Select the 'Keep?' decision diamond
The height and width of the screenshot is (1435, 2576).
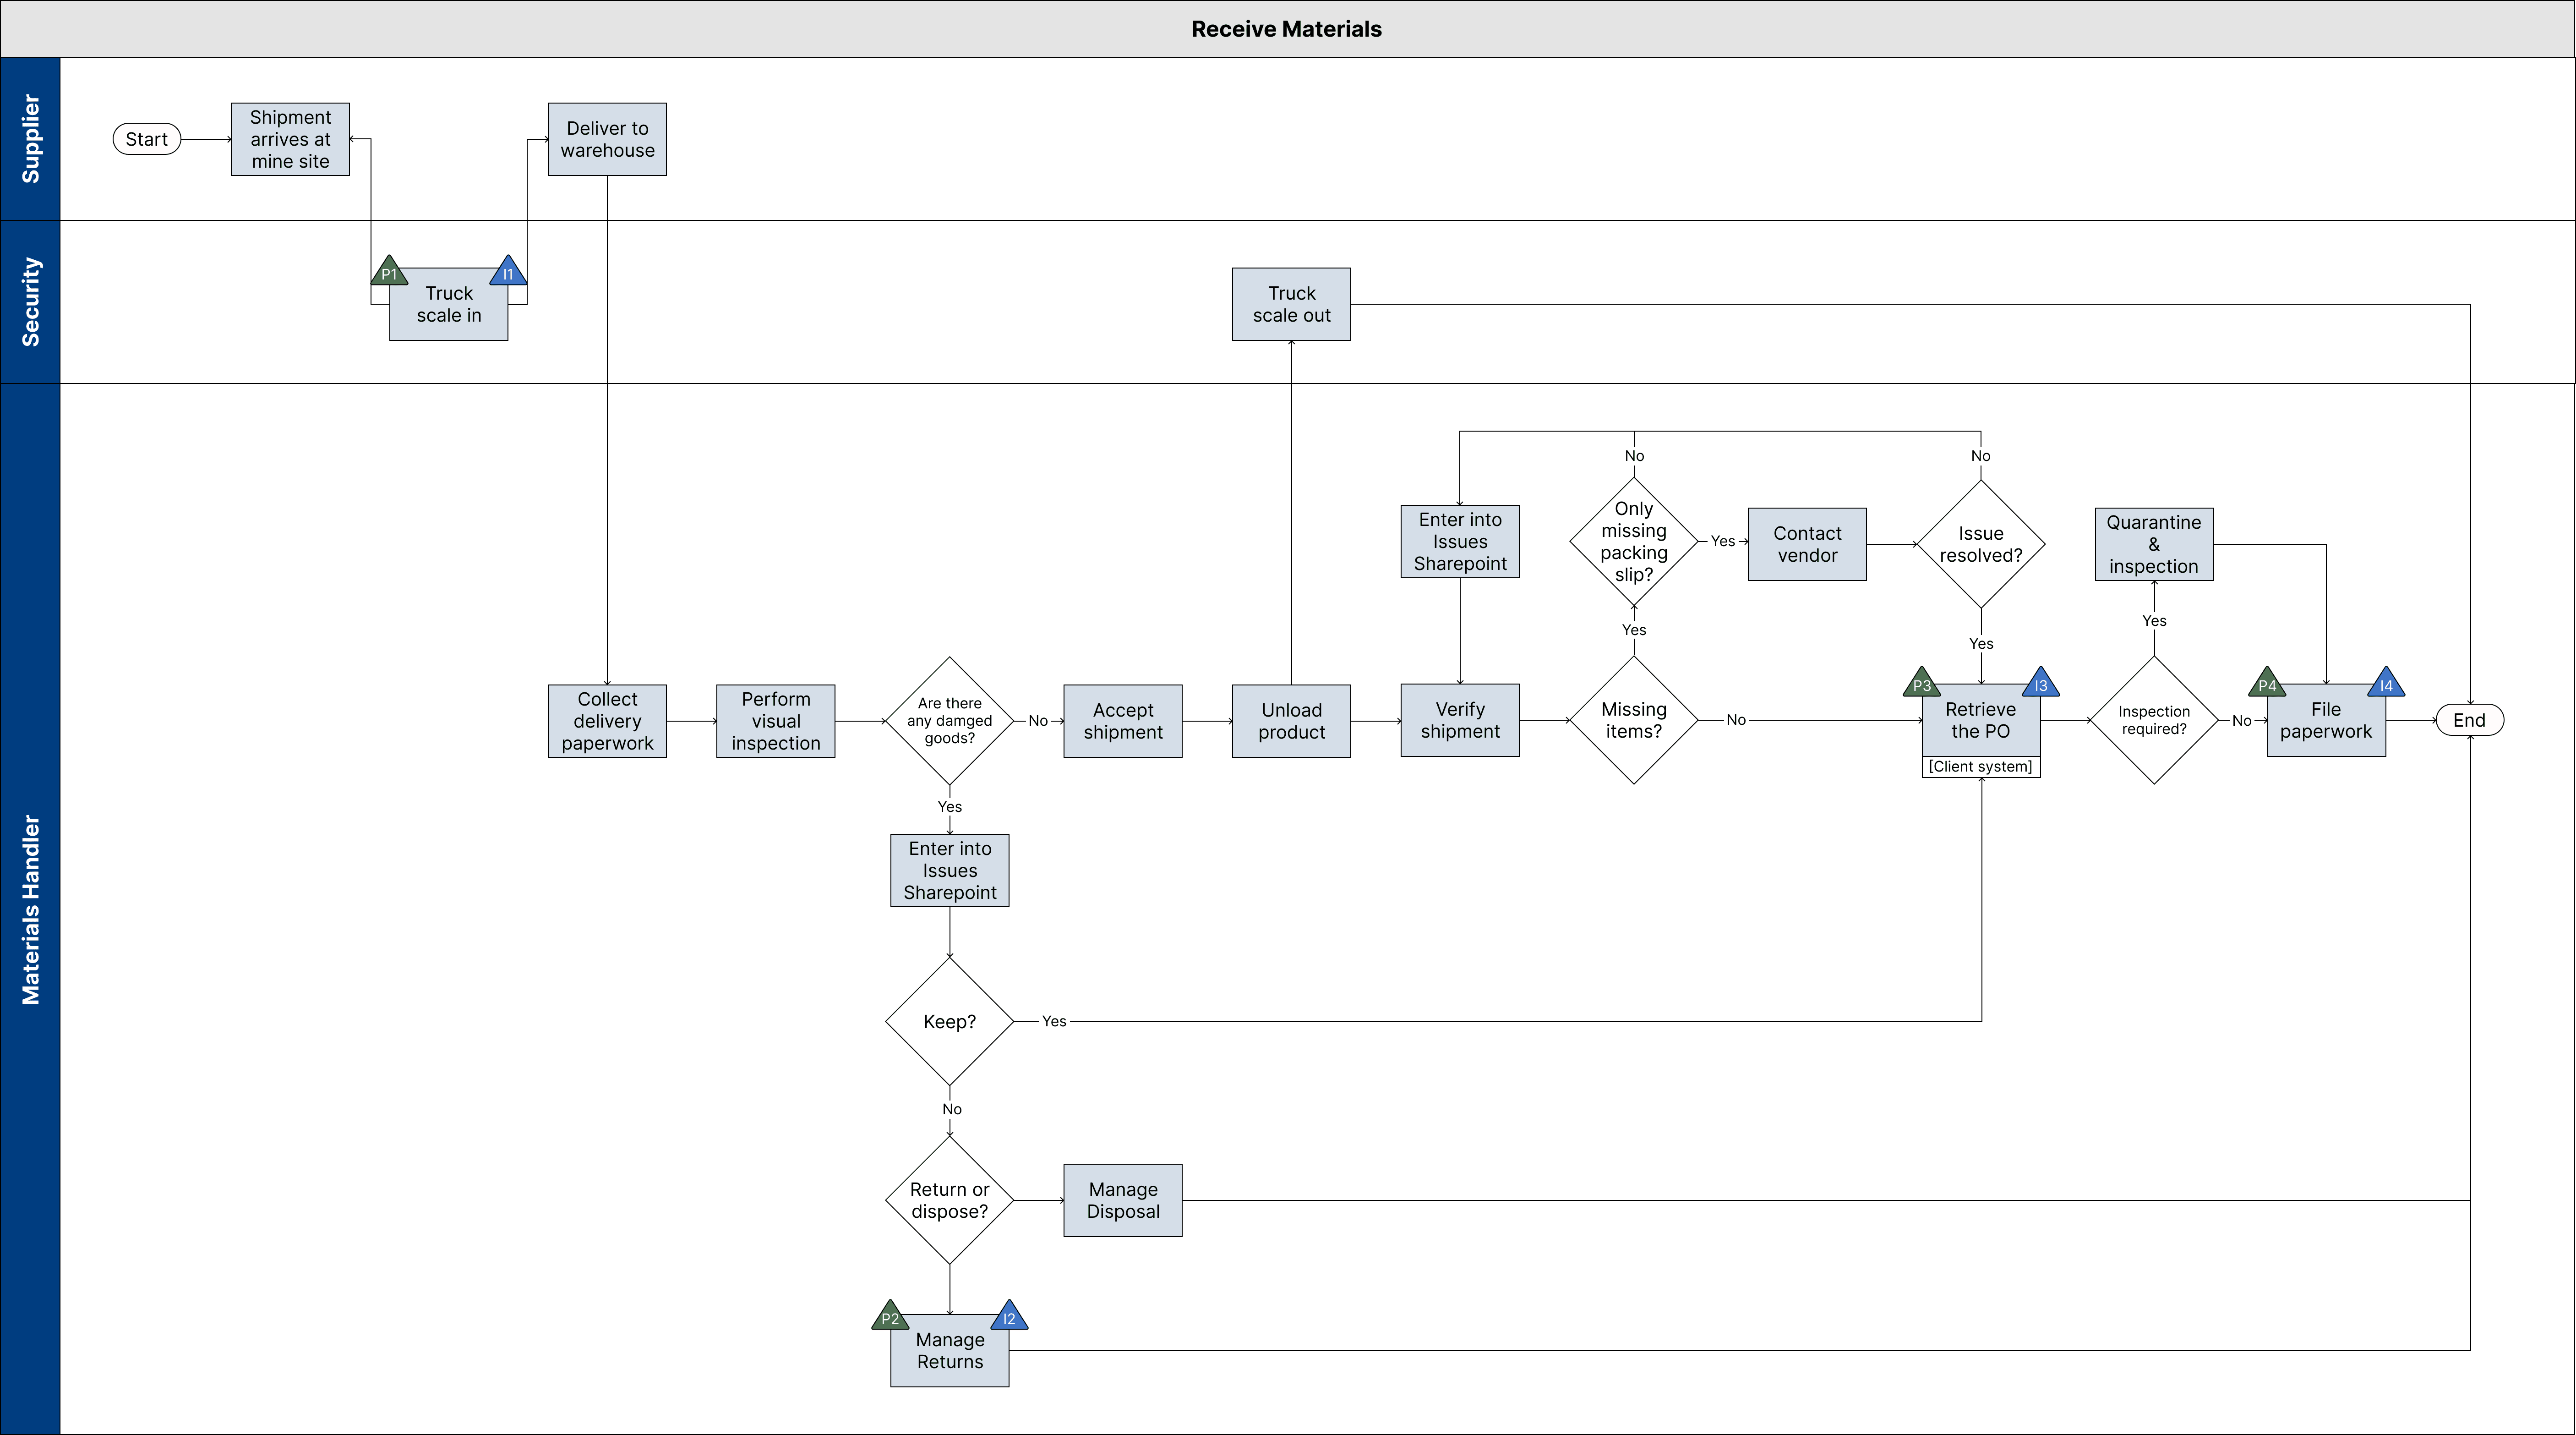pos(949,1021)
